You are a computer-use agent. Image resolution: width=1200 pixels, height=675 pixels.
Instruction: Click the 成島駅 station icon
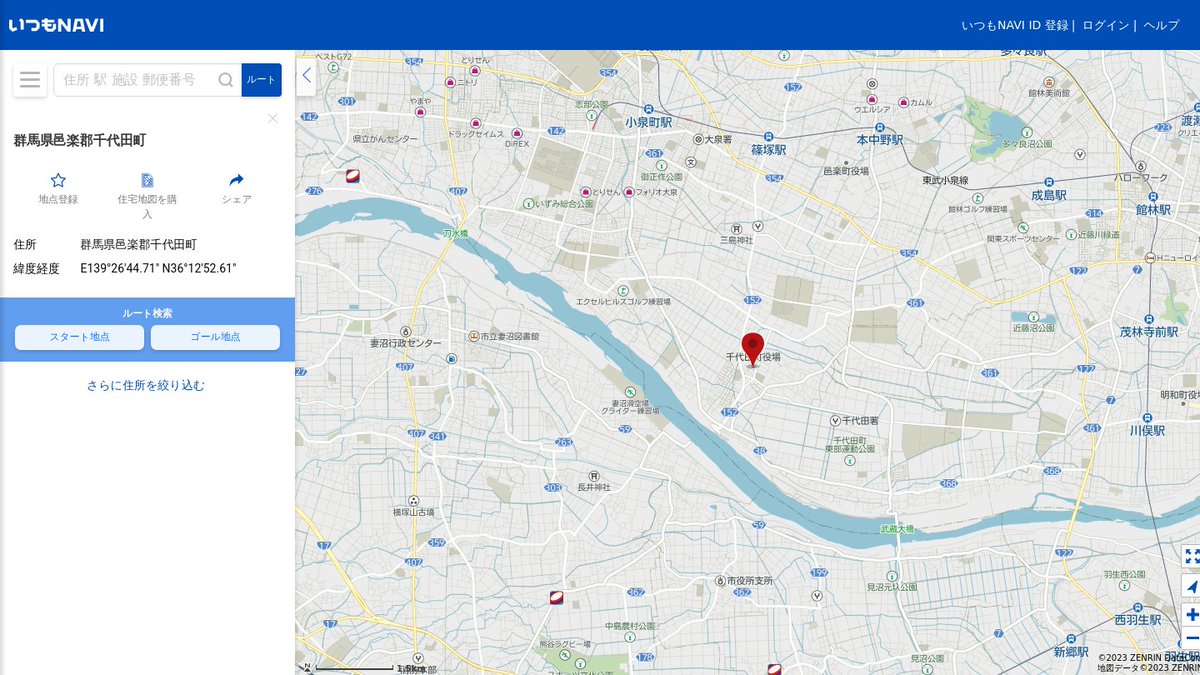(x=1050, y=182)
